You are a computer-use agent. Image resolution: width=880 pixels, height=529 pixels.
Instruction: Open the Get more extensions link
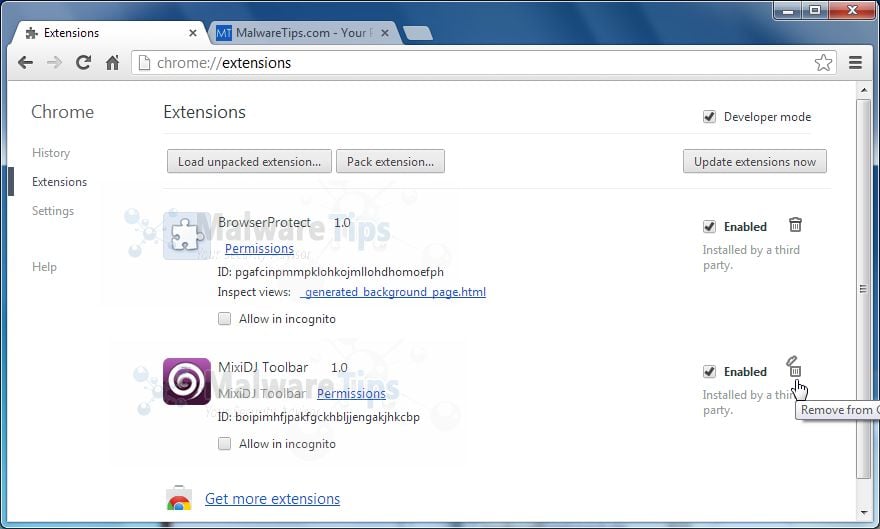tap(272, 499)
